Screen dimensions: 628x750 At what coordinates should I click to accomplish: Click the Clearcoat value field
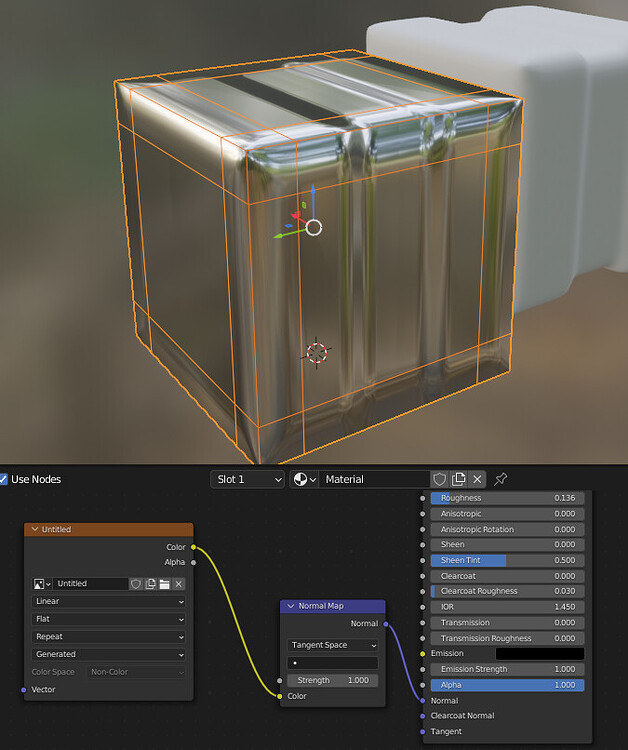[x=507, y=576]
